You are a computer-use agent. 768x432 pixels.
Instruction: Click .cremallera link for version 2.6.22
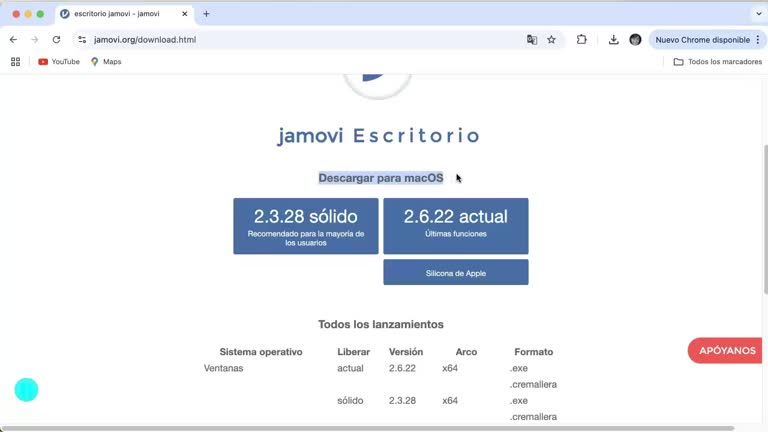coord(533,384)
